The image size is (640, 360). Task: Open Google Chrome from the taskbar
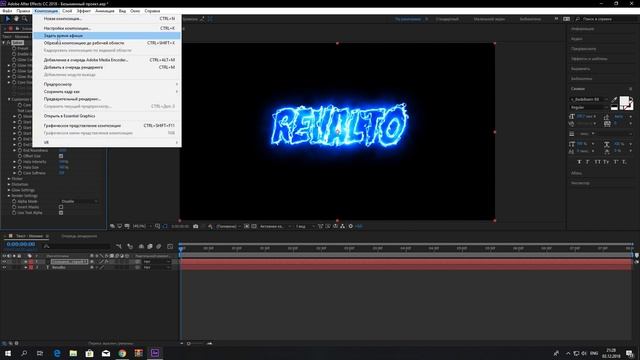click(x=122, y=353)
